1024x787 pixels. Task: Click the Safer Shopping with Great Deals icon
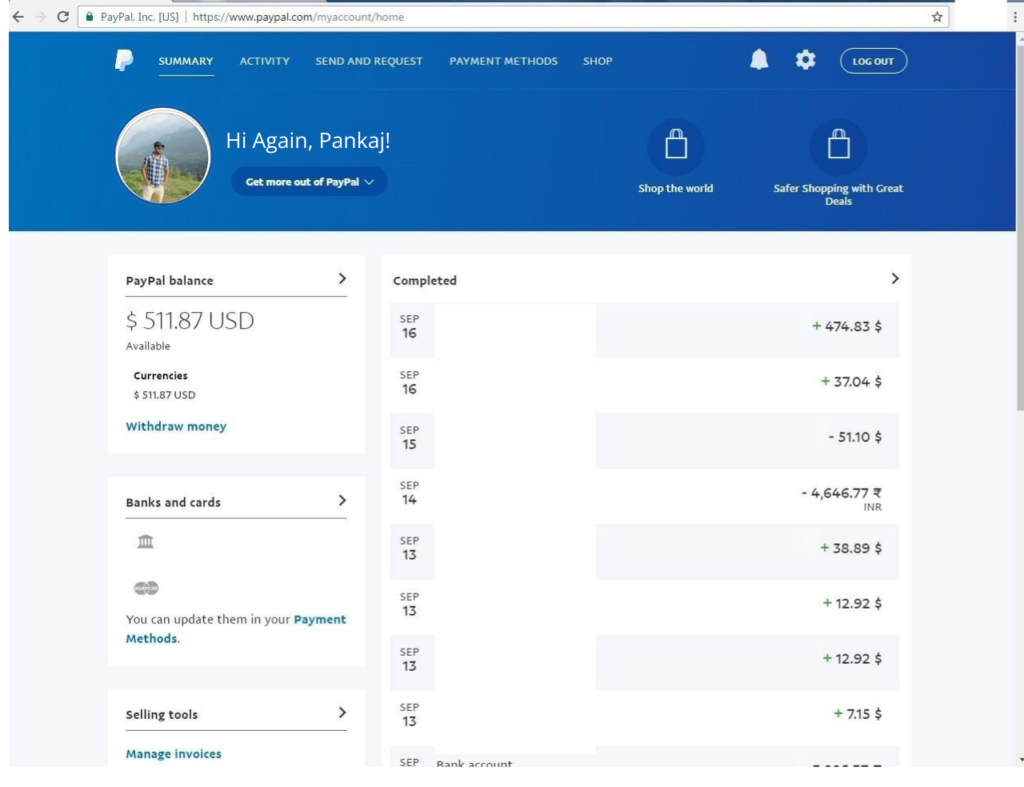[839, 145]
